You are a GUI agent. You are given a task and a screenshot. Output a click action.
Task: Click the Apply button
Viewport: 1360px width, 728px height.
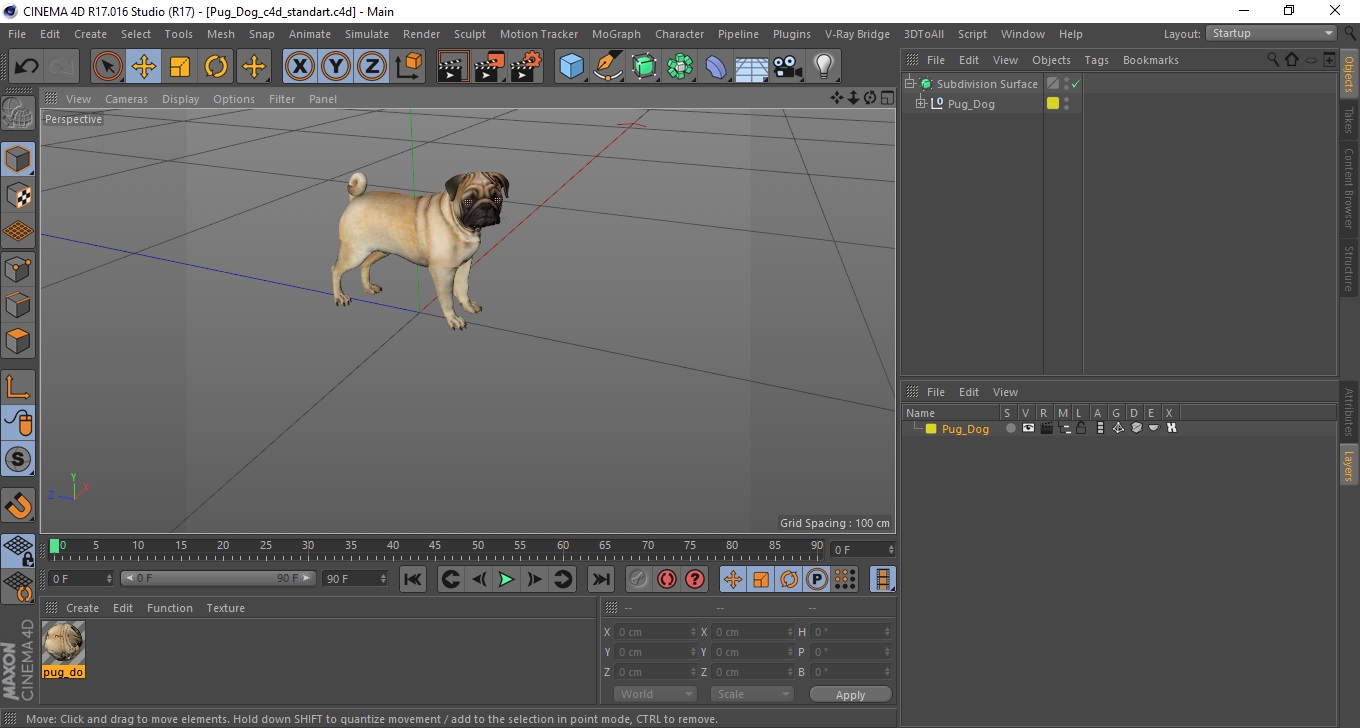(850, 694)
